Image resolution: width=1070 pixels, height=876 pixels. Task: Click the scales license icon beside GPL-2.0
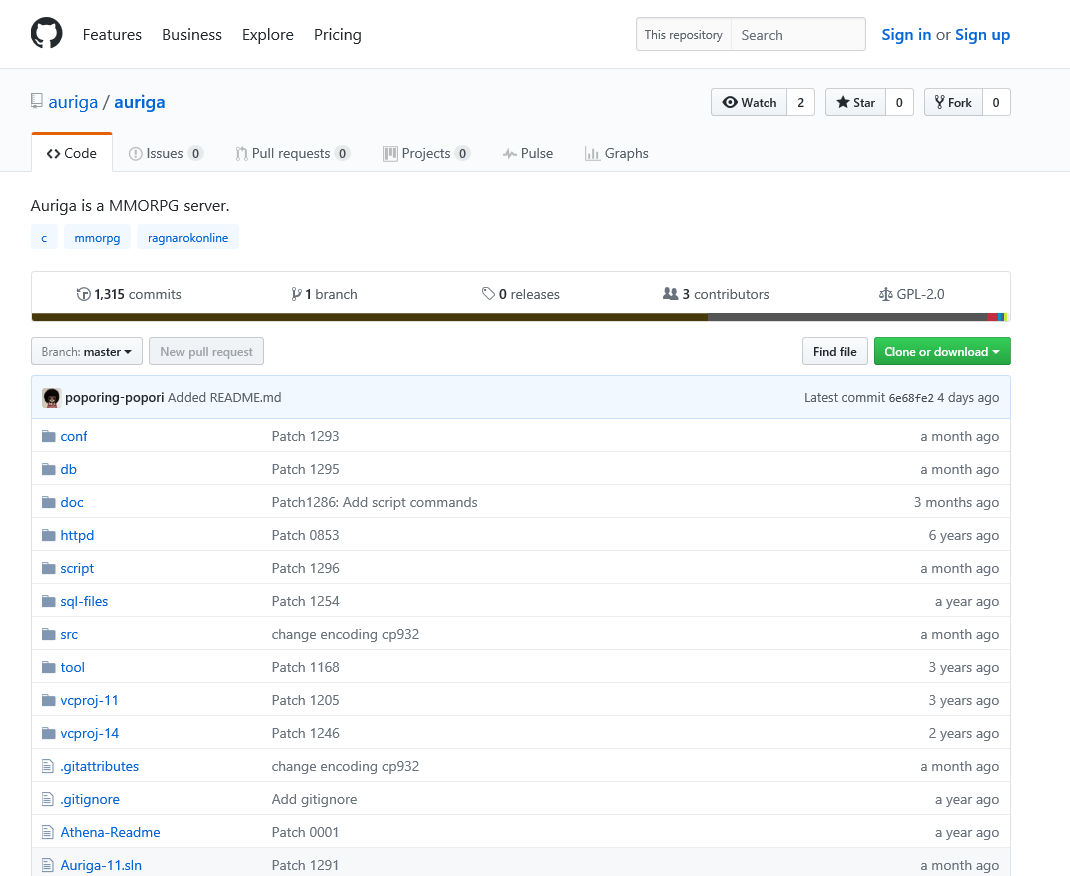tap(886, 294)
